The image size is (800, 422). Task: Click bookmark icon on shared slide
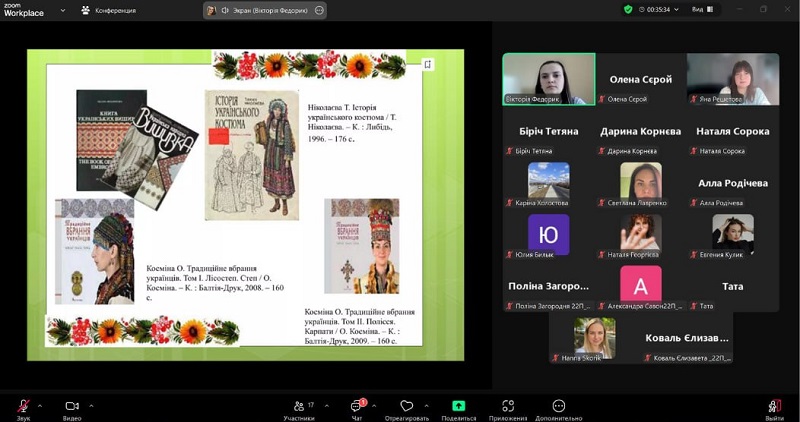point(428,64)
